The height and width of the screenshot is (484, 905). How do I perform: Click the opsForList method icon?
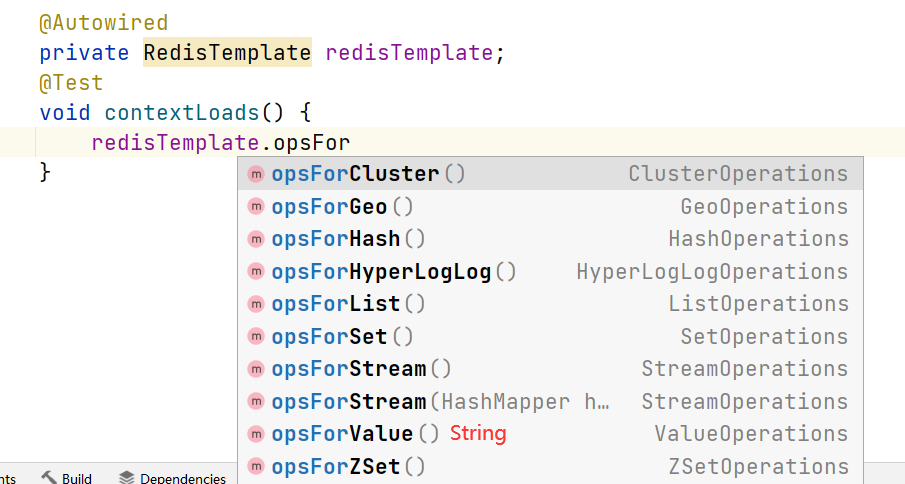point(256,304)
